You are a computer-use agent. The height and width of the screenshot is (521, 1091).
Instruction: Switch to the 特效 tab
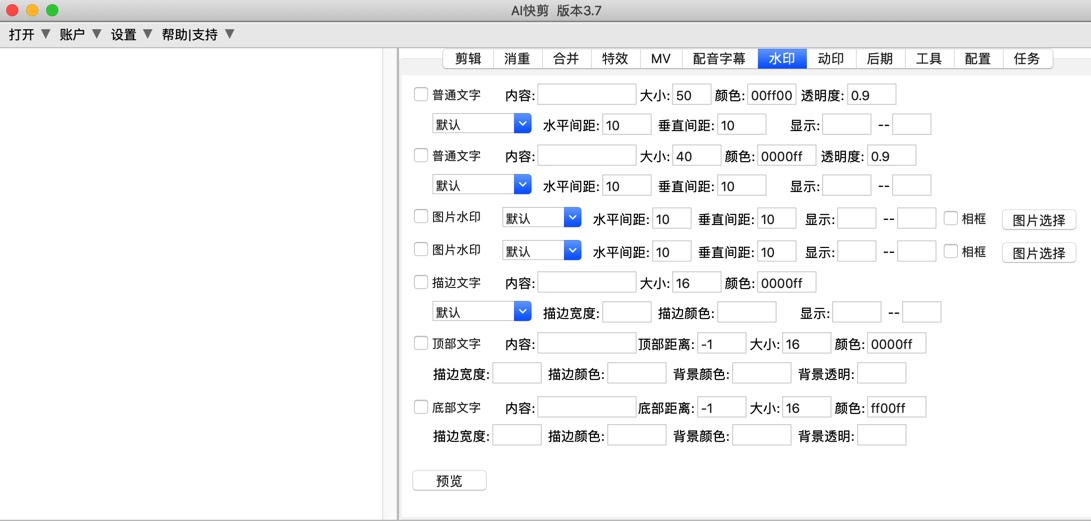[615, 59]
